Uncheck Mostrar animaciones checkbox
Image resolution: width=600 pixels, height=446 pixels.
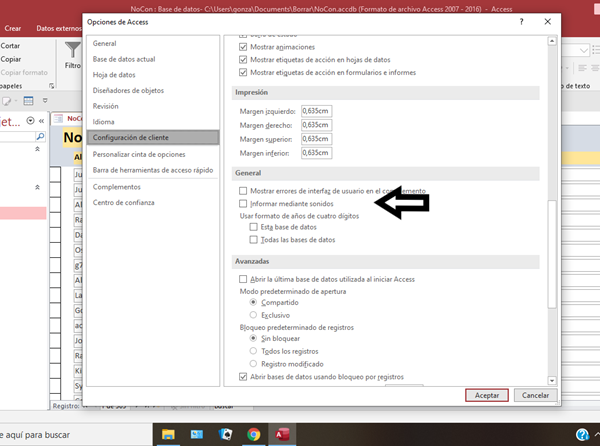tap(243, 47)
